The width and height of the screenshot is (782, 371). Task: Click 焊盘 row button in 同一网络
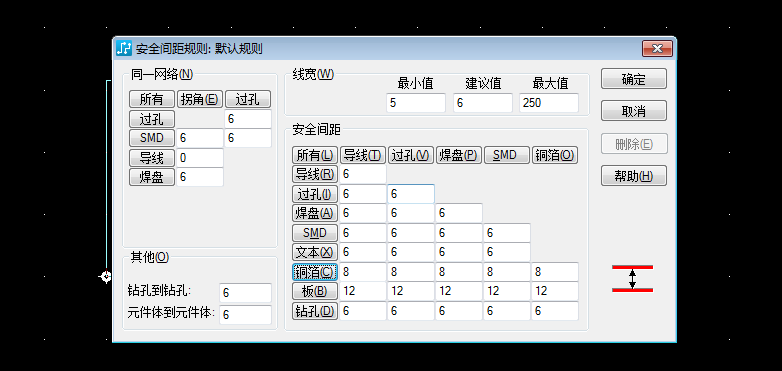click(x=152, y=177)
